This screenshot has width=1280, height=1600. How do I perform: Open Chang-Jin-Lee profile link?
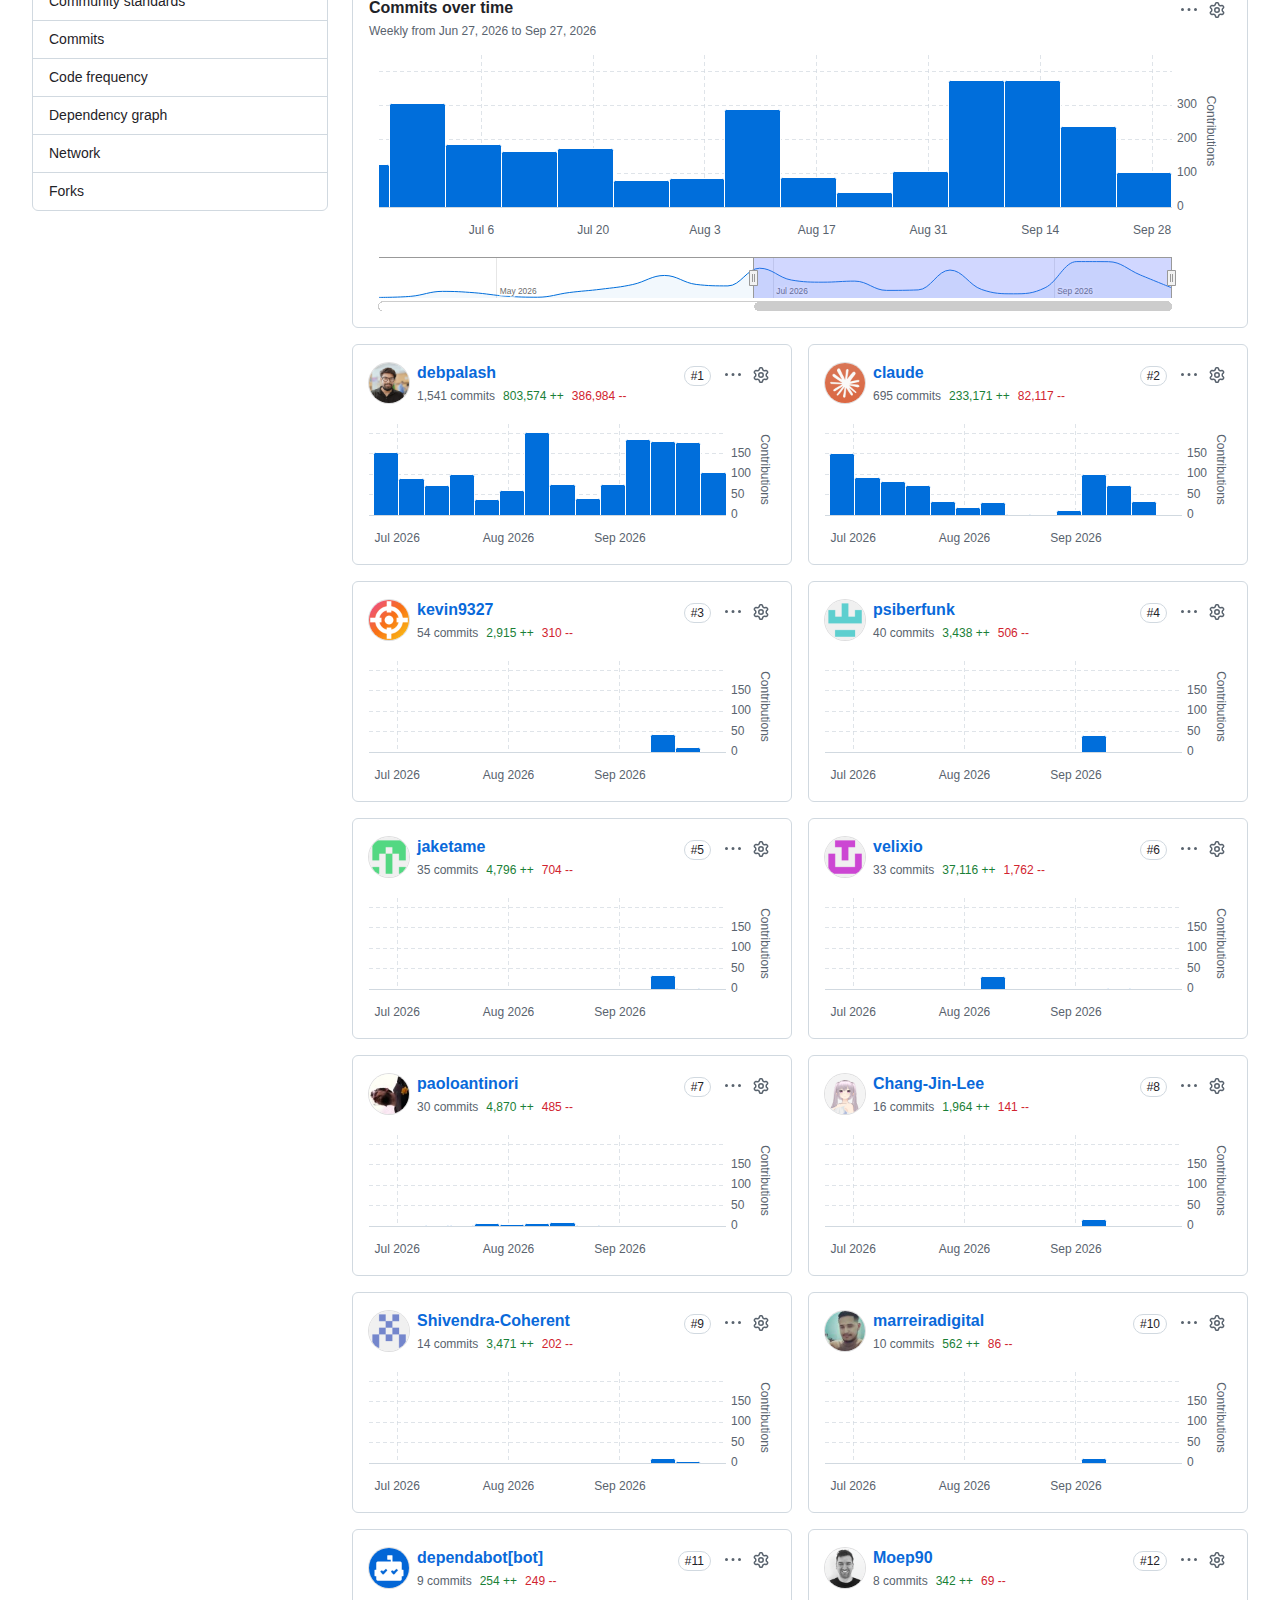pyautogui.click(x=928, y=1083)
